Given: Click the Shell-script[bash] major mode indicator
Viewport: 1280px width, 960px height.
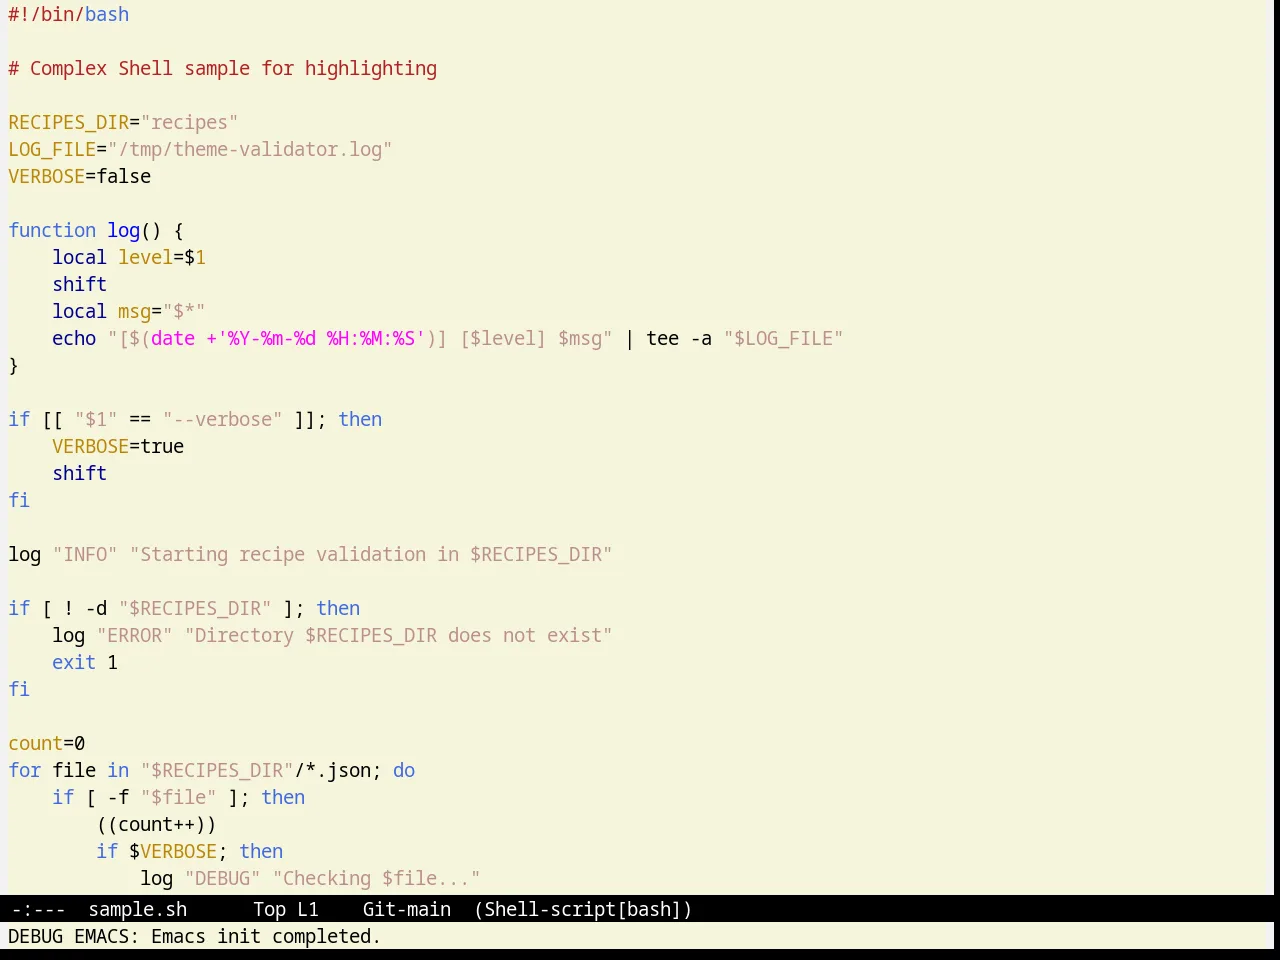Looking at the screenshot, I should tap(583, 909).
